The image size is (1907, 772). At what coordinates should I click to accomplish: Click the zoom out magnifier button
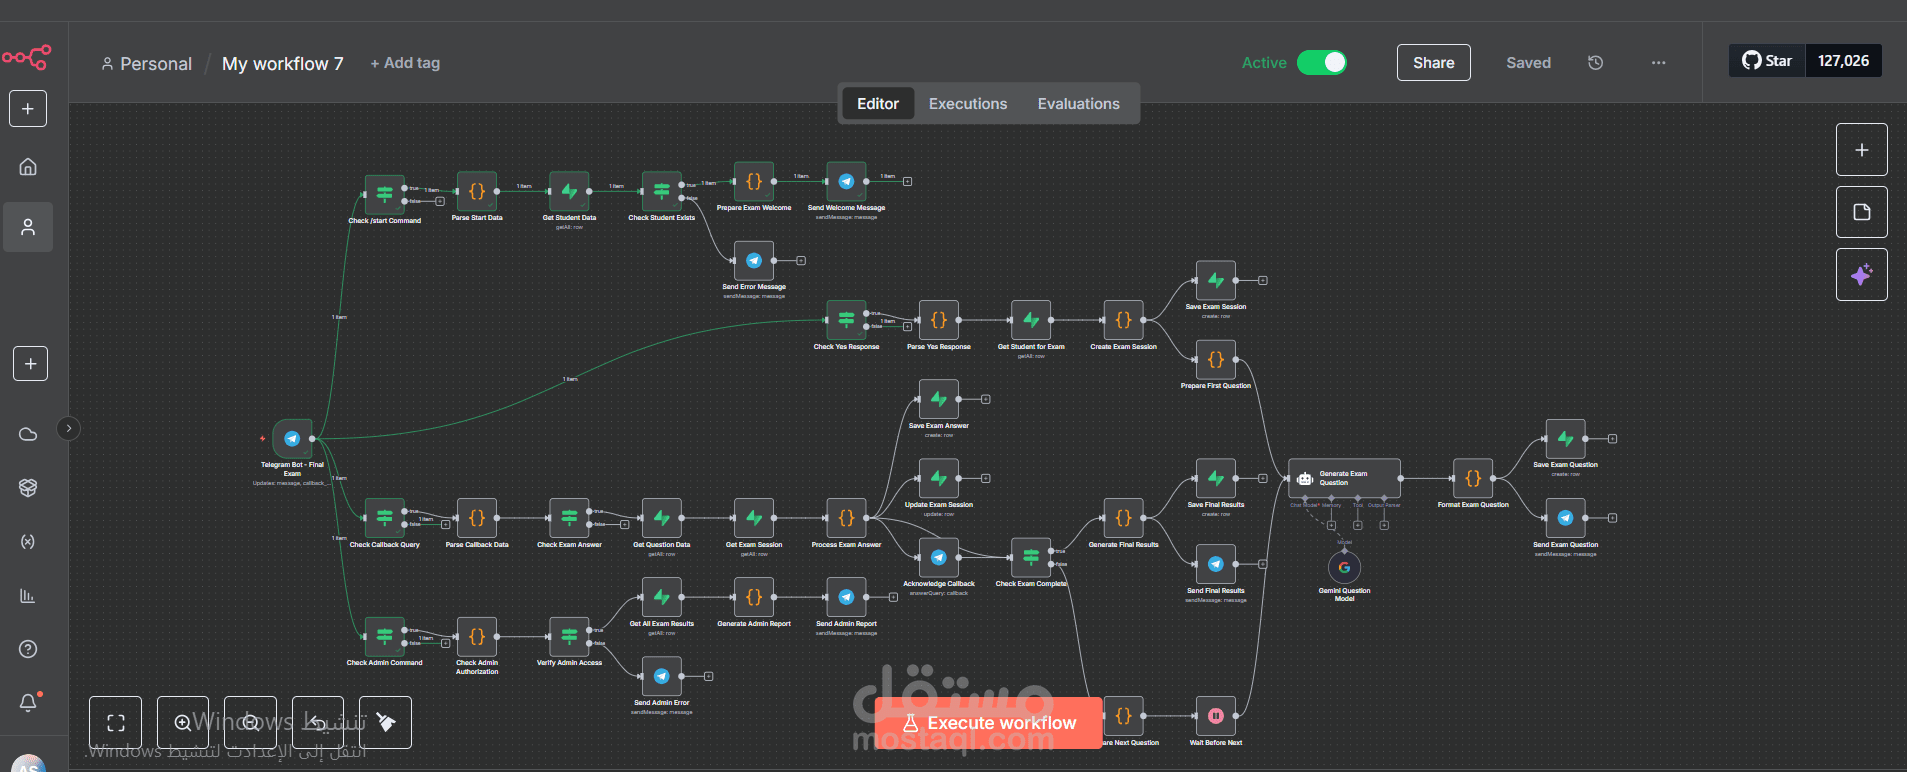click(x=250, y=722)
